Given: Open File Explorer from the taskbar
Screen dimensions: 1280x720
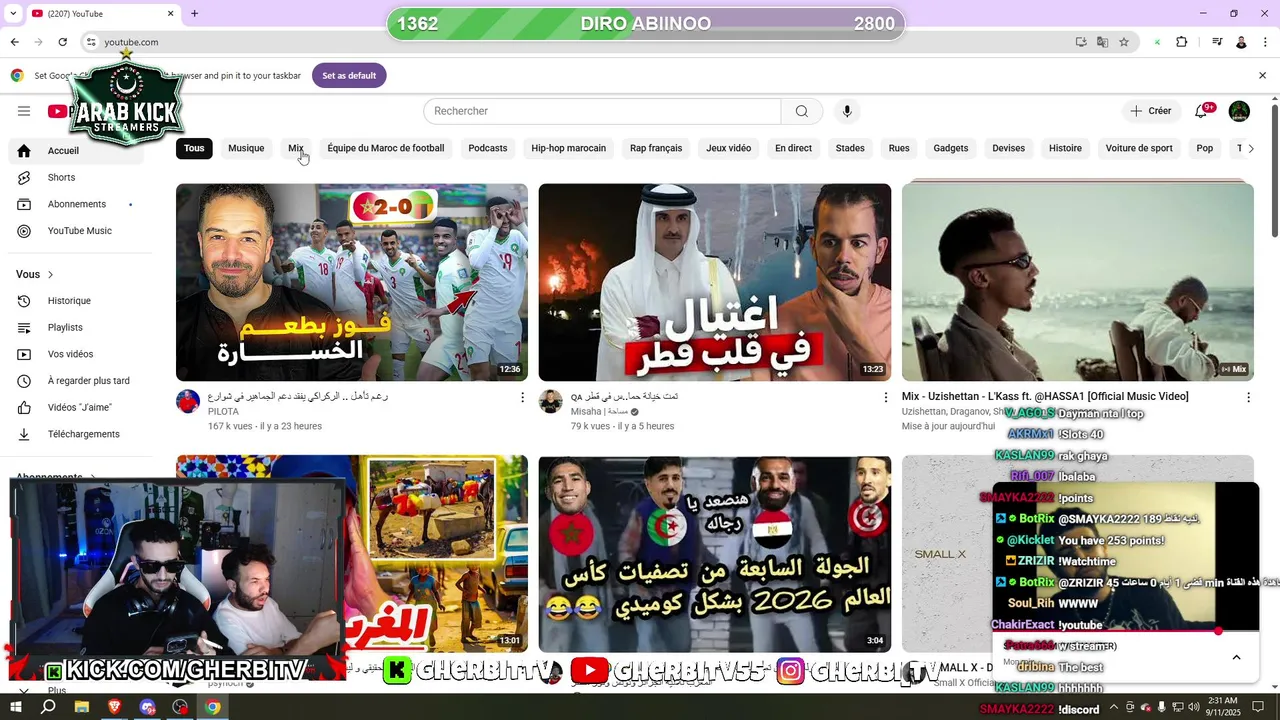Looking at the screenshot, I should coord(82,707).
